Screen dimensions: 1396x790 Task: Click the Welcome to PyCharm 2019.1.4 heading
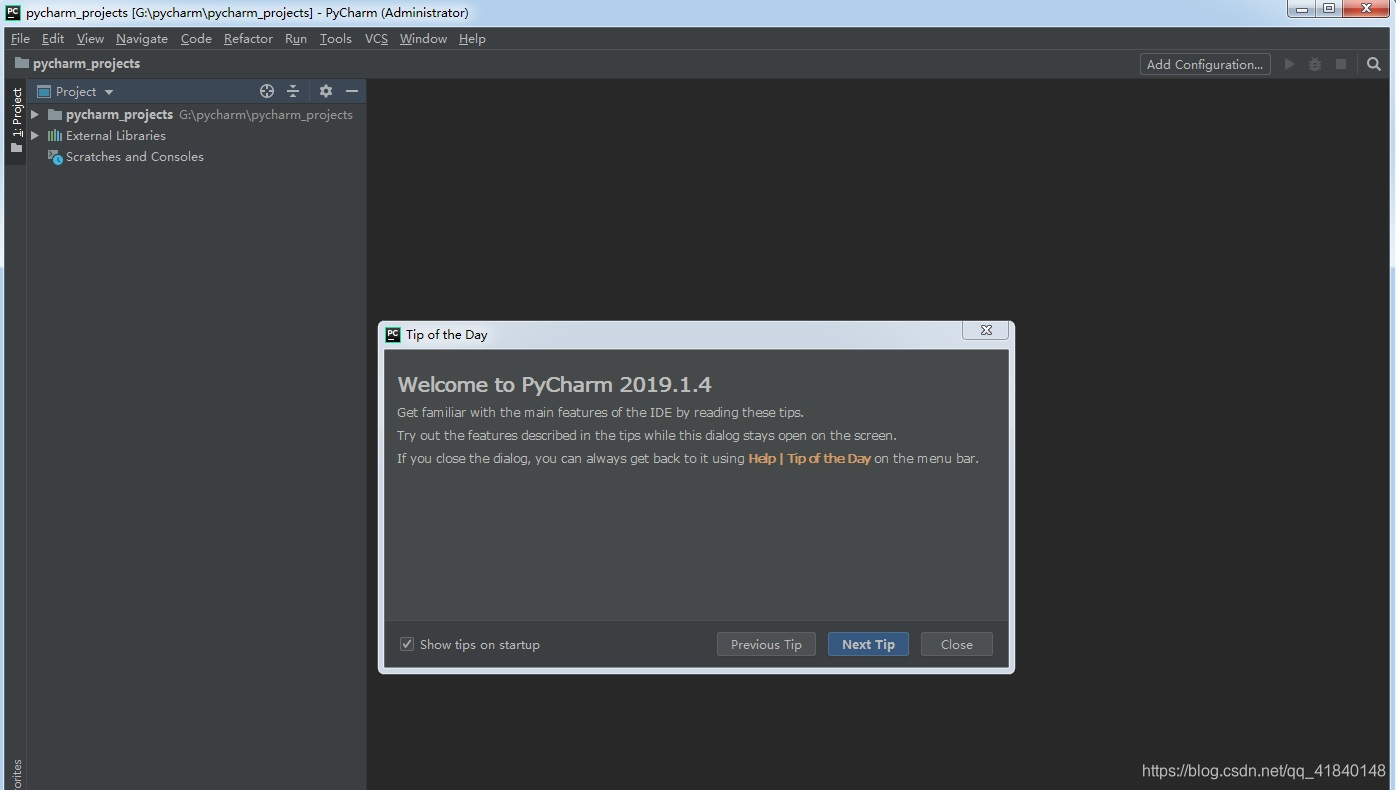coord(554,385)
